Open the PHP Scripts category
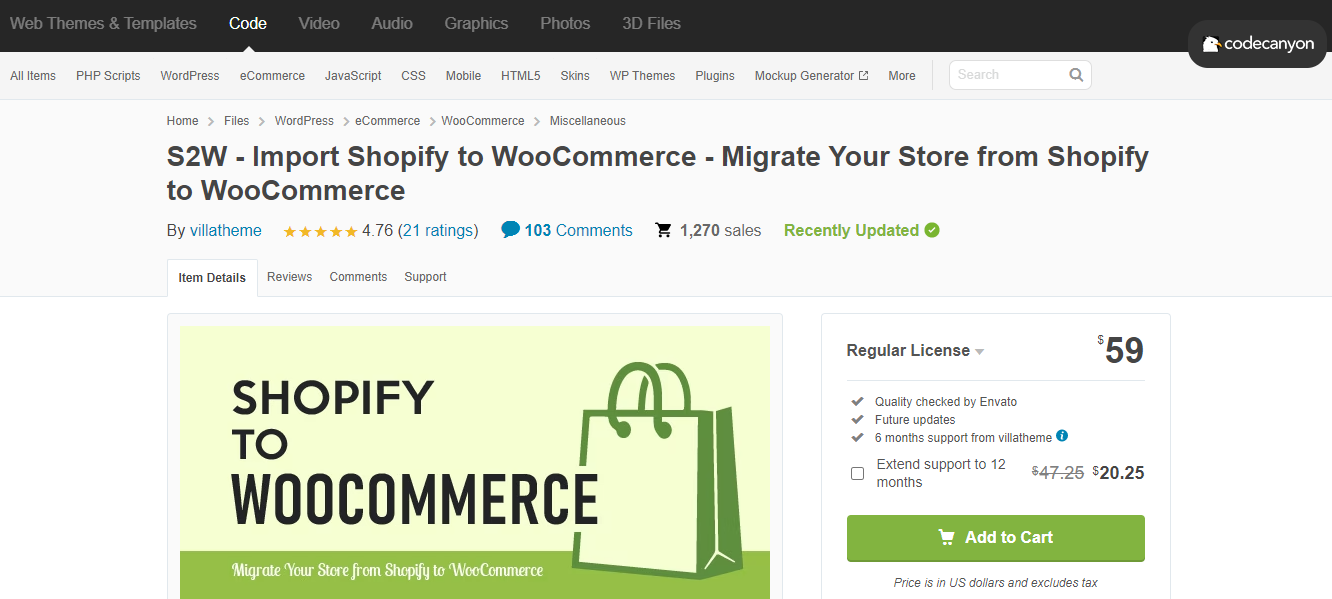This screenshot has height=599, width=1332. [108, 76]
